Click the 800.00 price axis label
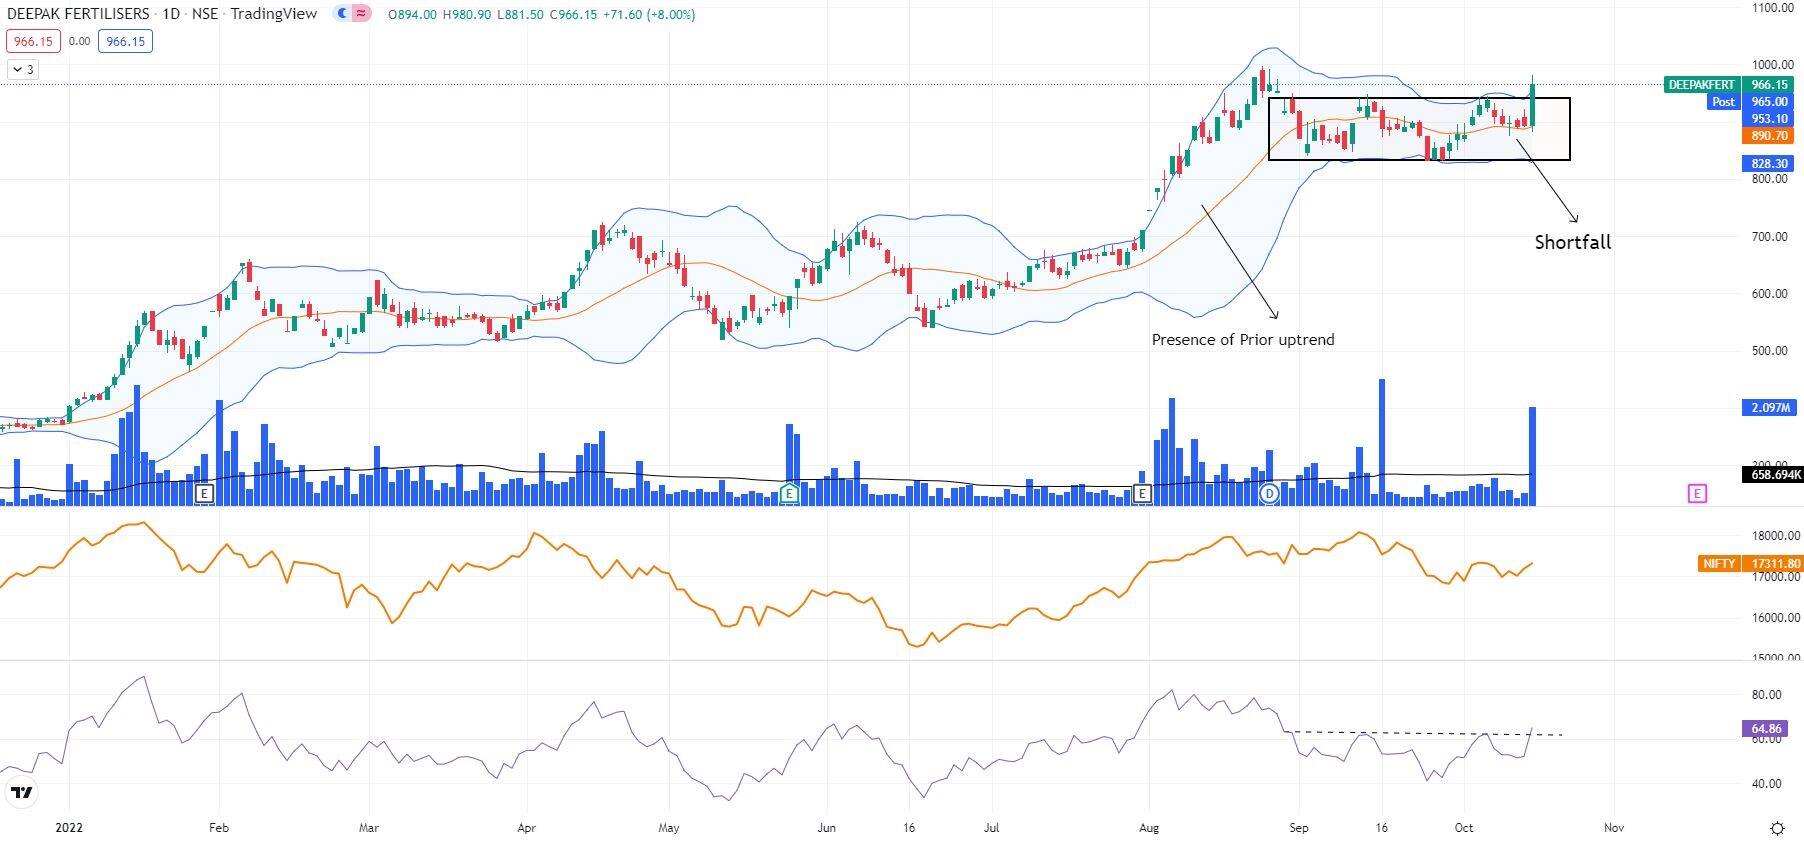Image resolution: width=1804 pixels, height=841 pixels. click(1769, 179)
